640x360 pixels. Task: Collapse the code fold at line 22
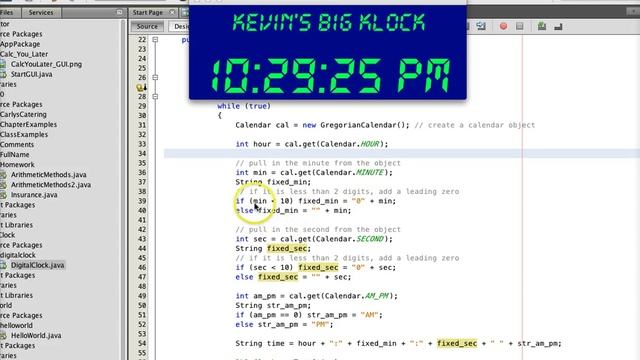click(x=155, y=40)
